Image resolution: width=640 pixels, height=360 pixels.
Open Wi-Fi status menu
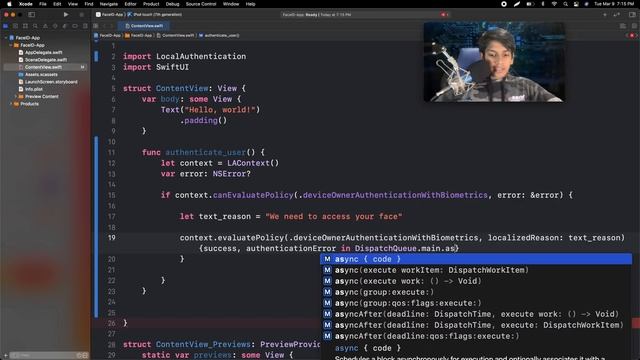tap(554, 4)
